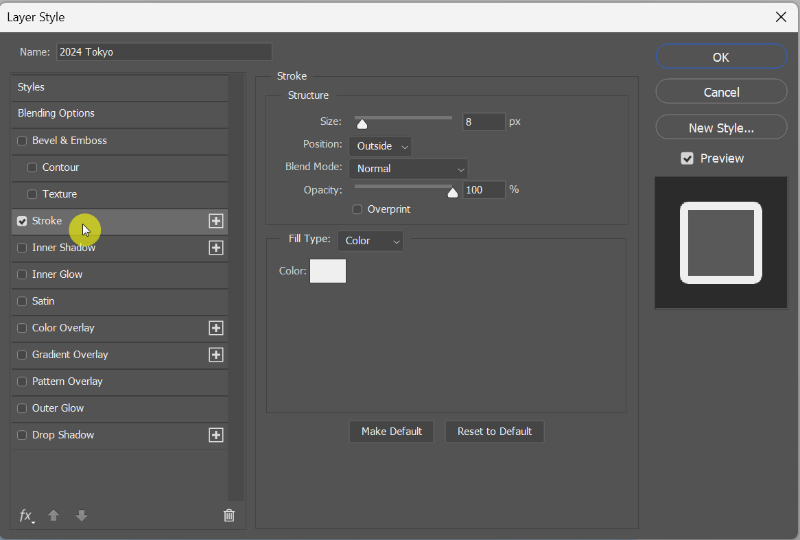Image resolution: width=800 pixels, height=540 pixels.
Task: Click the Reset to Default button
Action: (x=494, y=431)
